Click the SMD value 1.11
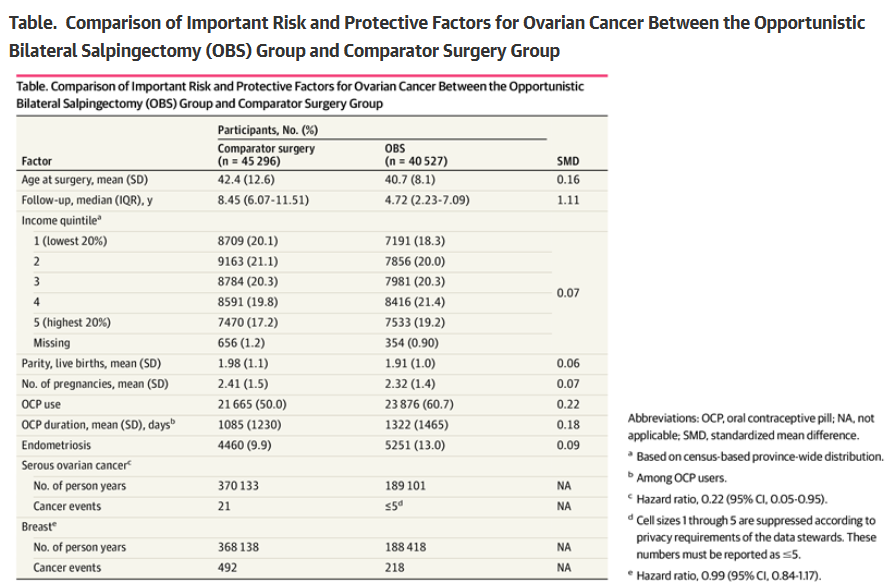The height and width of the screenshot is (588, 893). (567, 200)
